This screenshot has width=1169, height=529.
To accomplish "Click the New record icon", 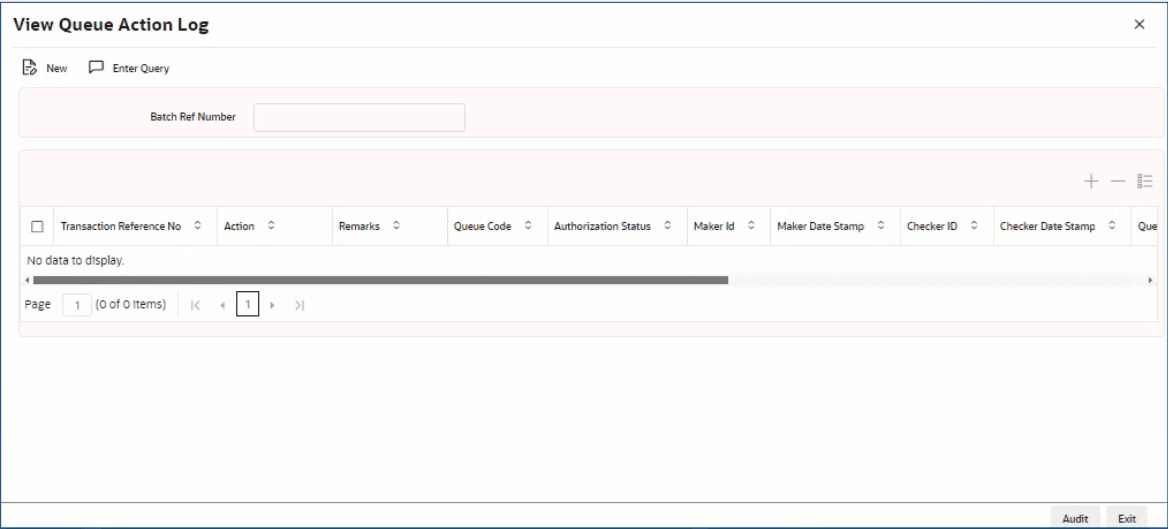I will point(30,68).
